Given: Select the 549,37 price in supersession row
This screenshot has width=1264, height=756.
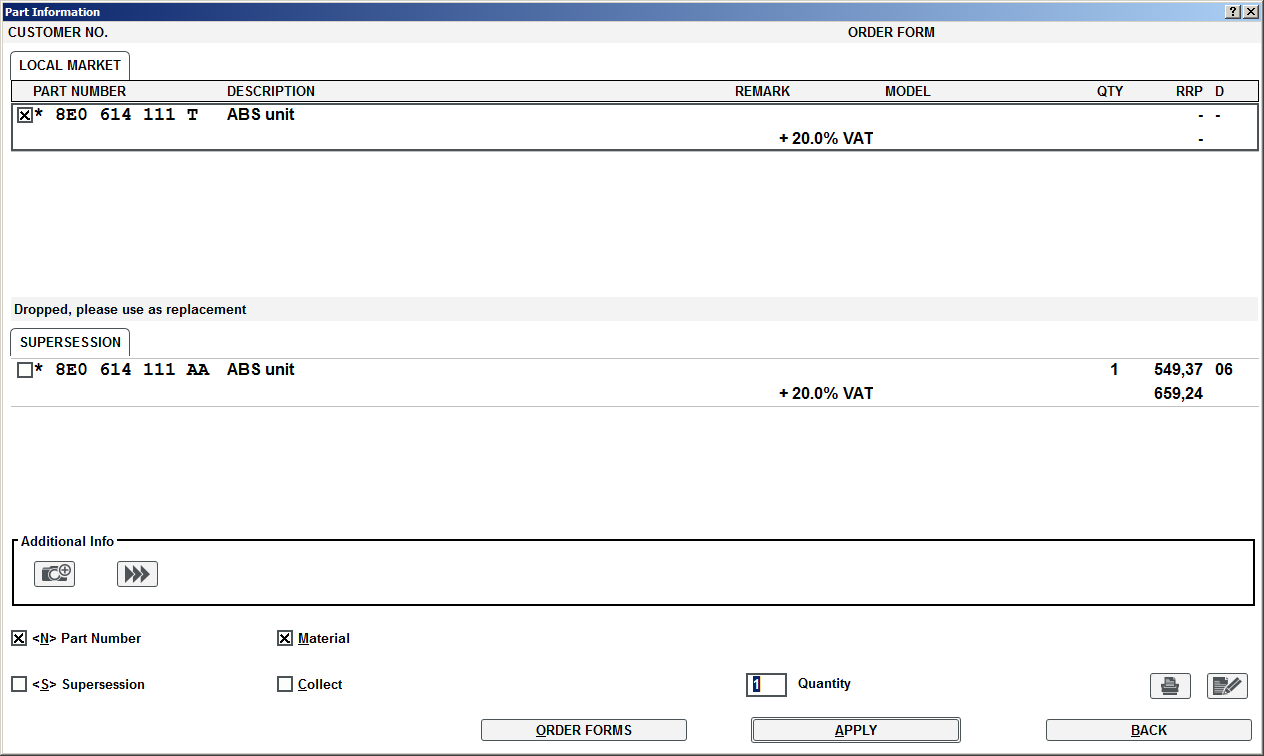Looking at the screenshot, I should click(1178, 370).
